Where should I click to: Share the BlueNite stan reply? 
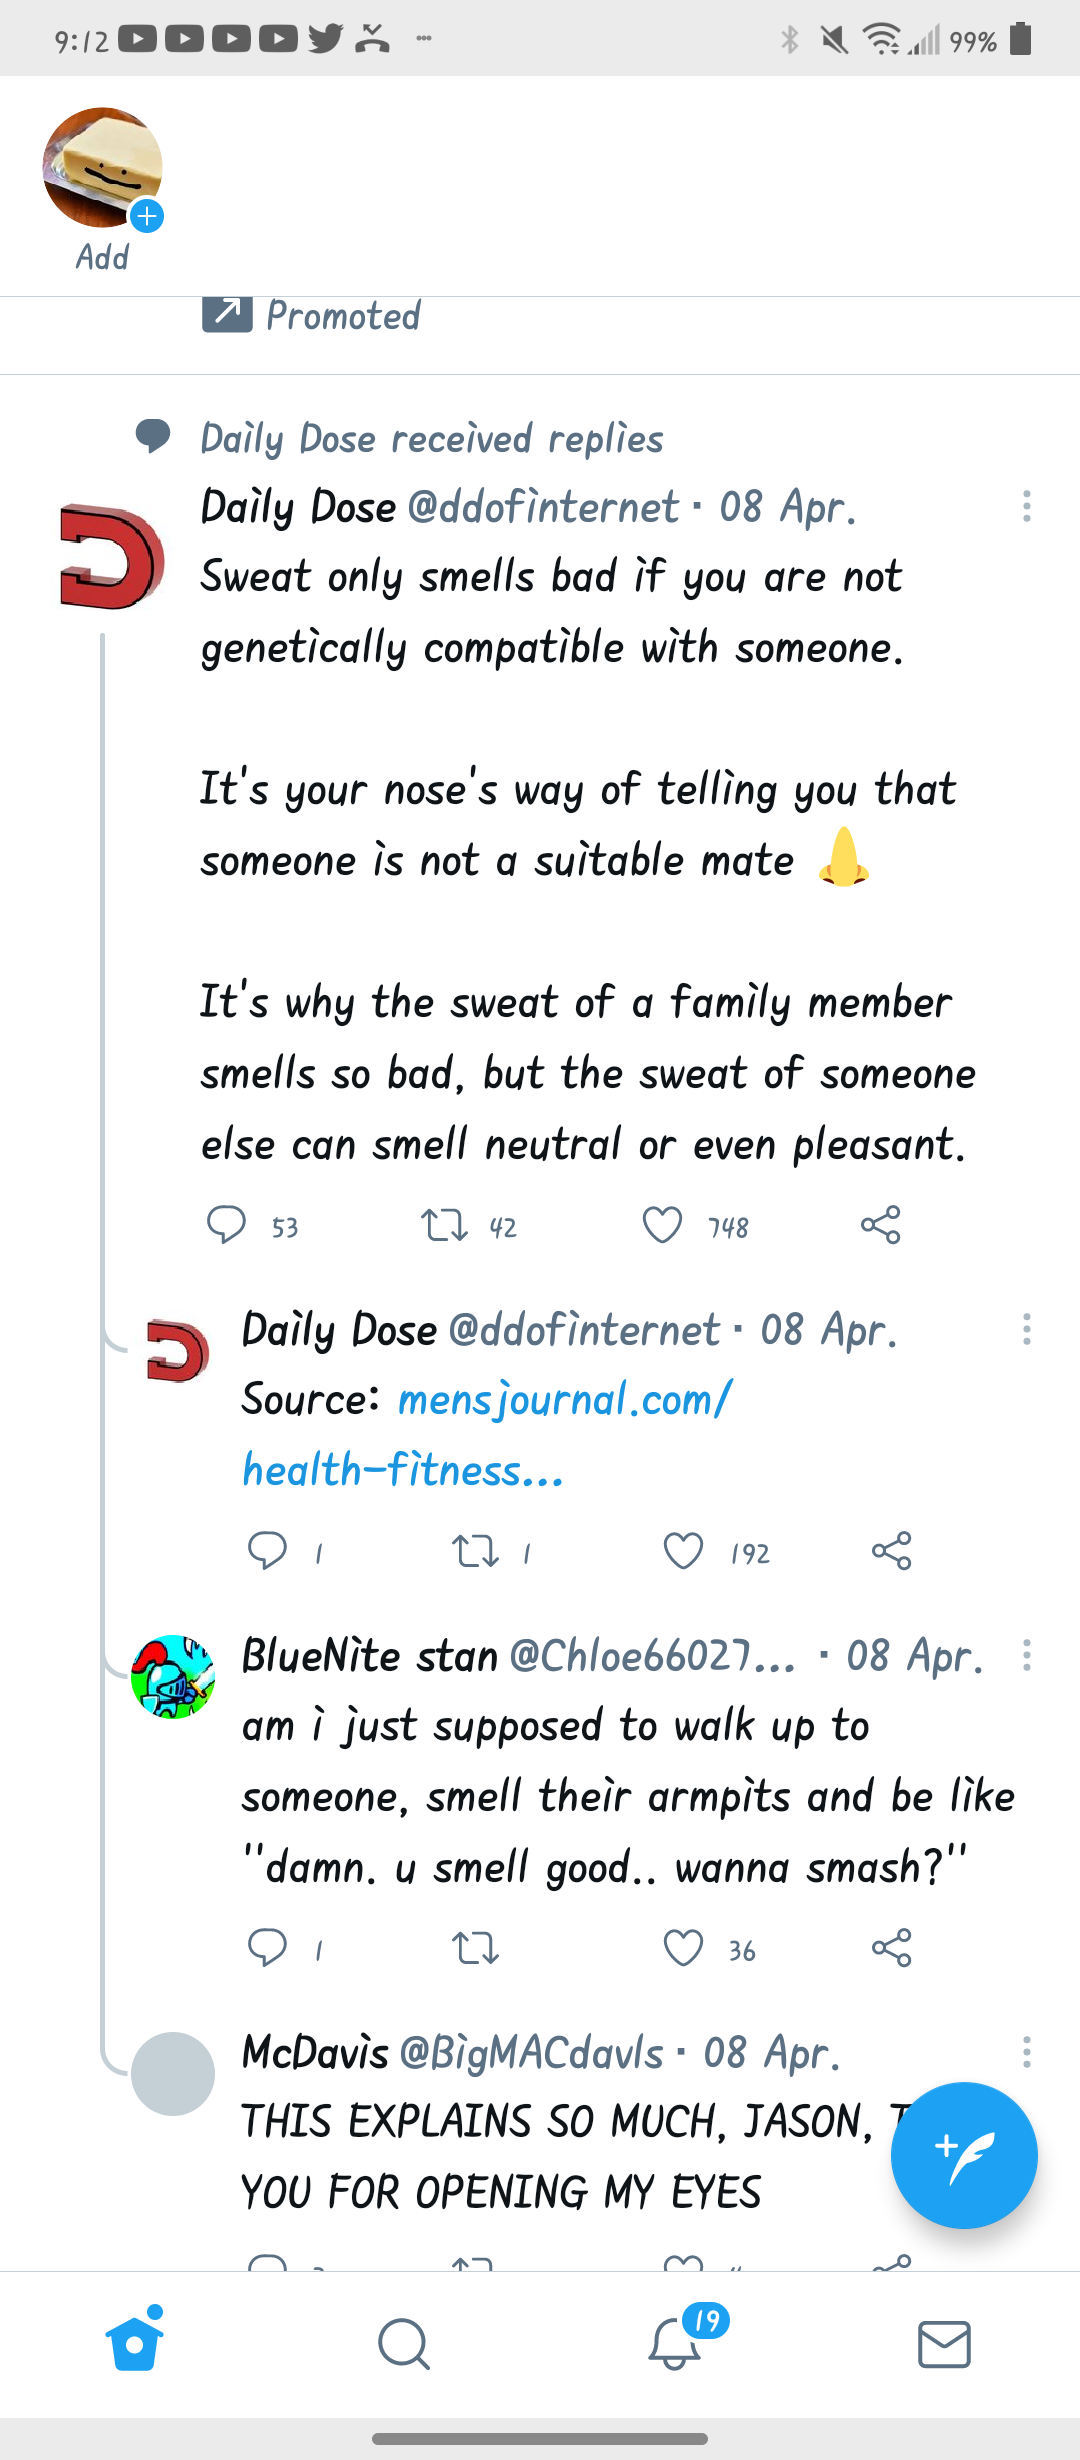[891, 1948]
